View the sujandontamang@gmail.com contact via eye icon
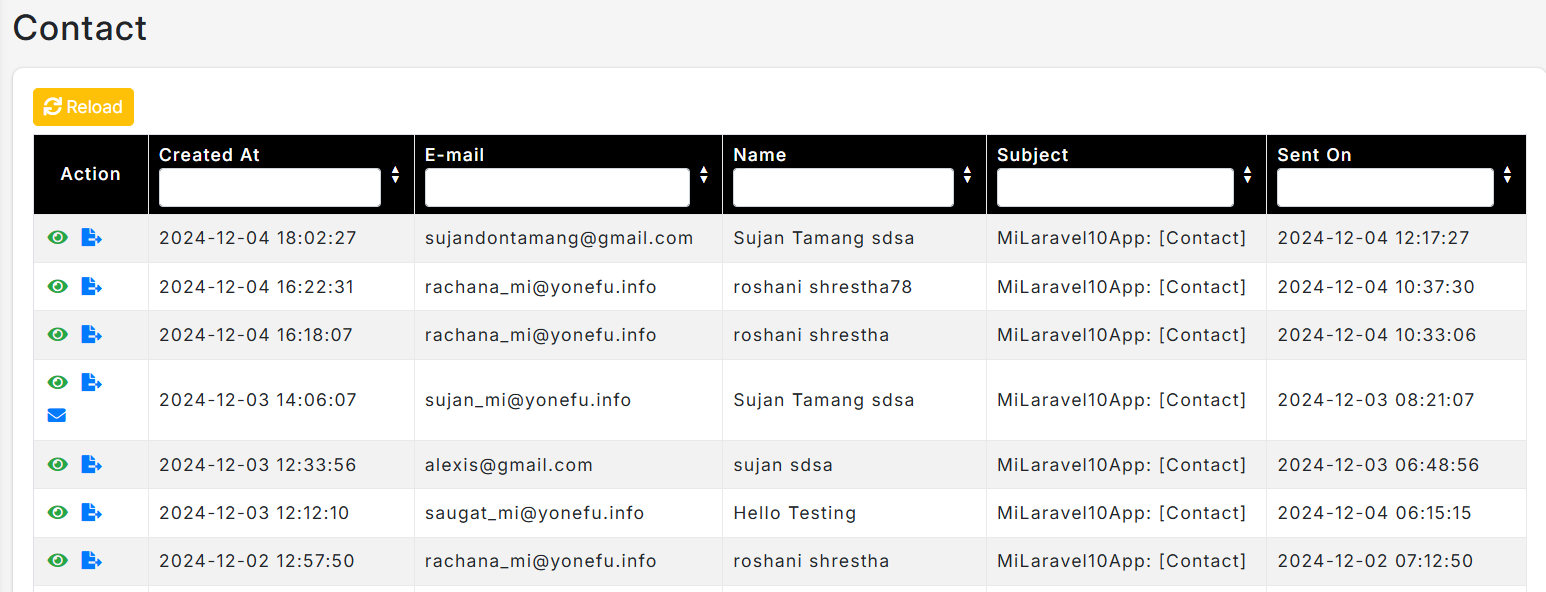1546x592 pixels. (x=58, y=237)
